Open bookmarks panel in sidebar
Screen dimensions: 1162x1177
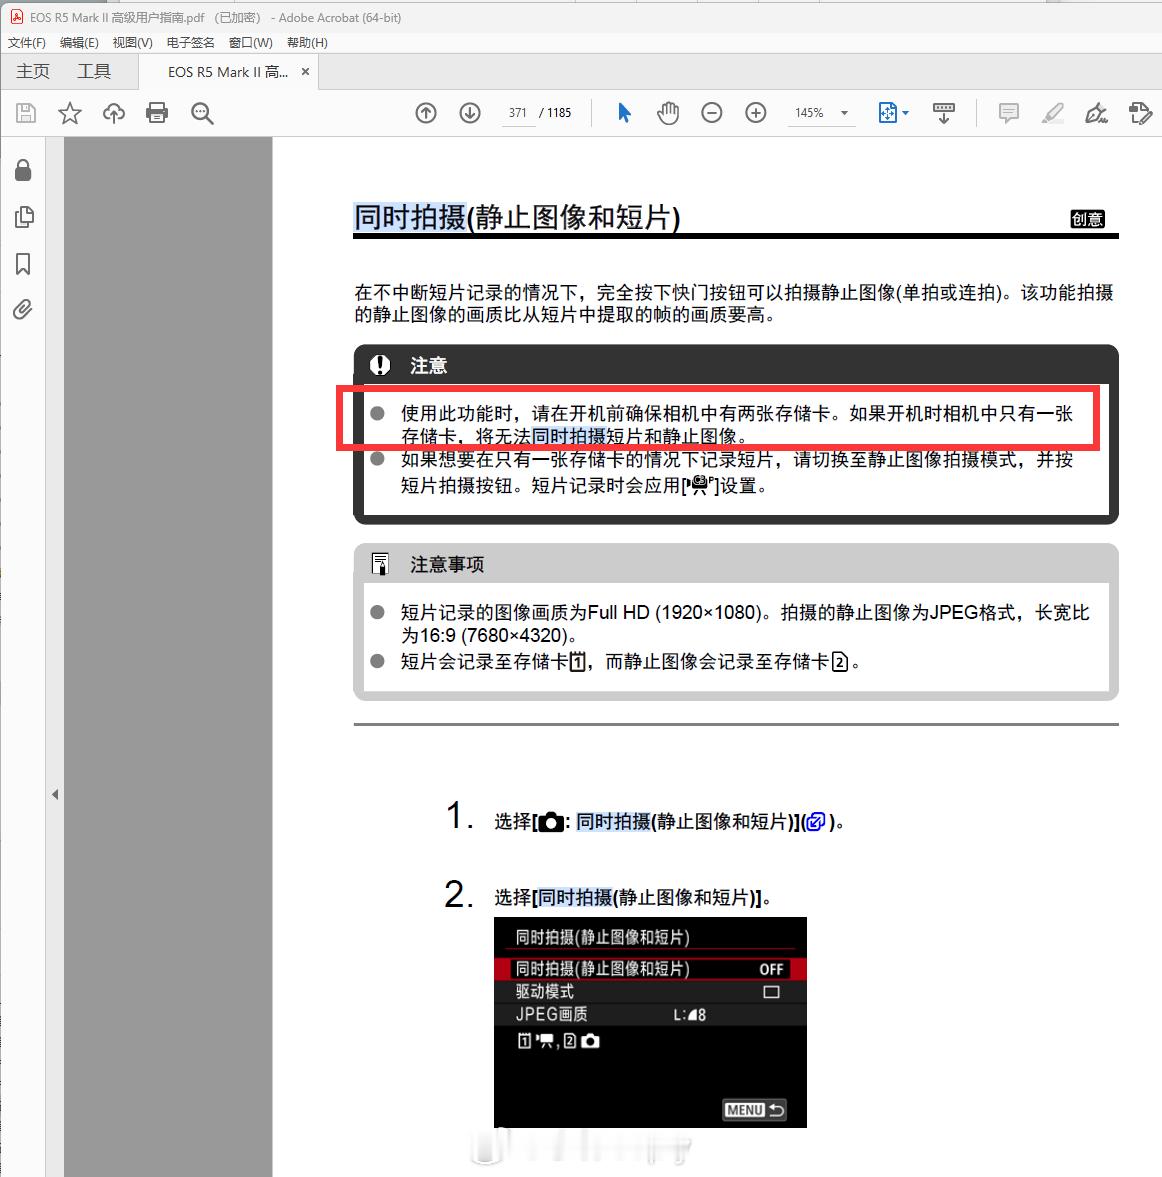23,263
